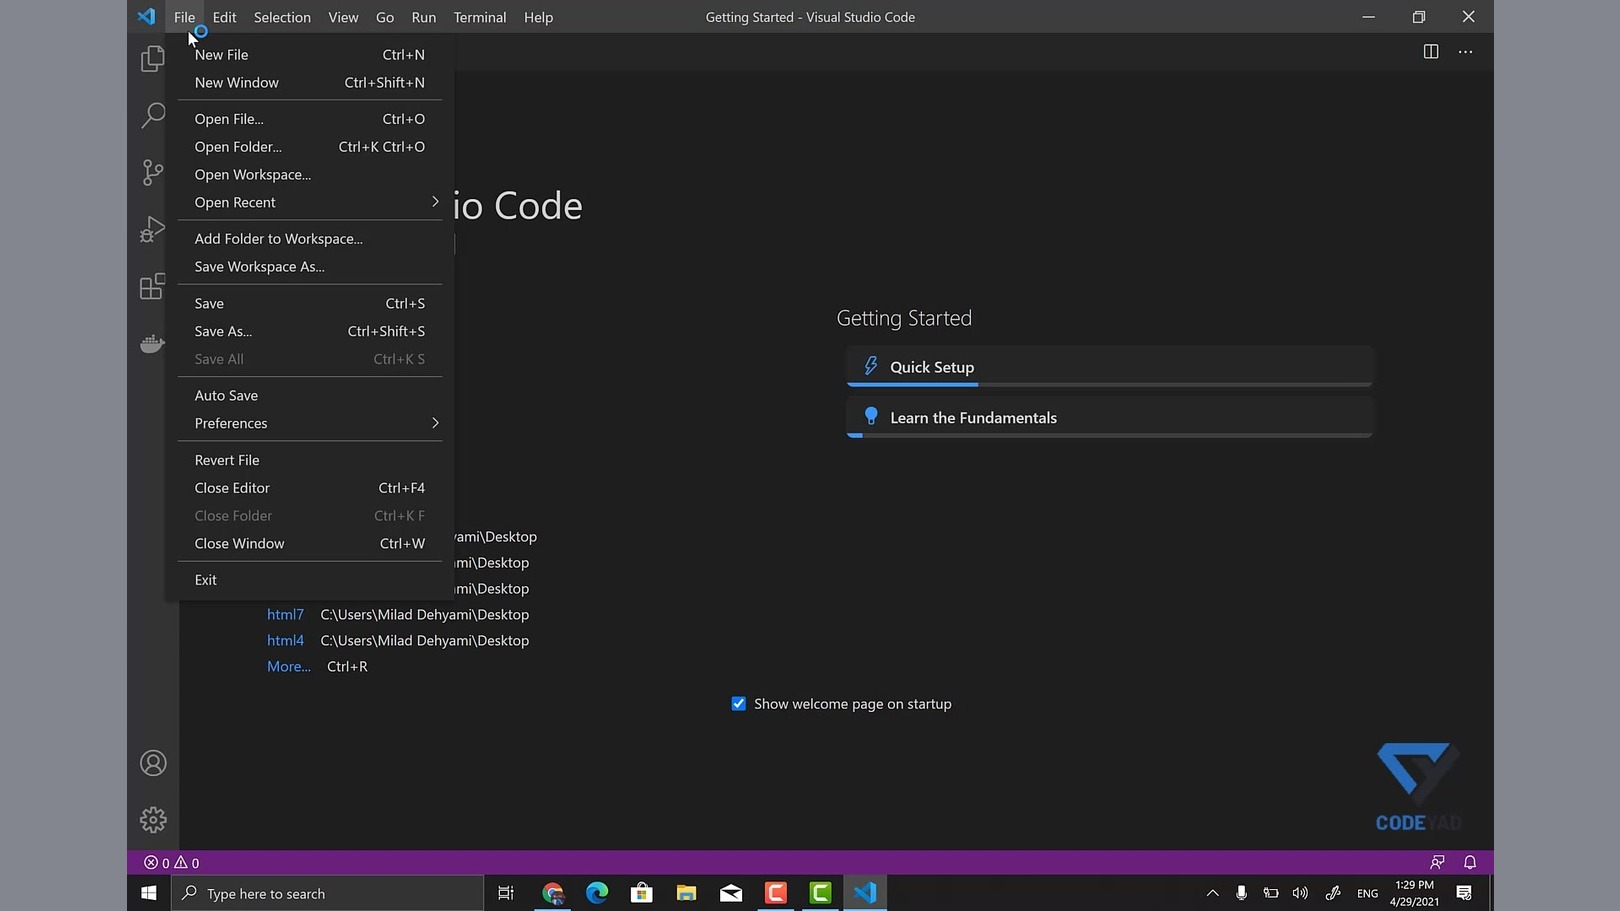Open the Extensions view icon
The height and width of the screenshot is (911, 1620).
pyautogui.click(x=153, y=287)
